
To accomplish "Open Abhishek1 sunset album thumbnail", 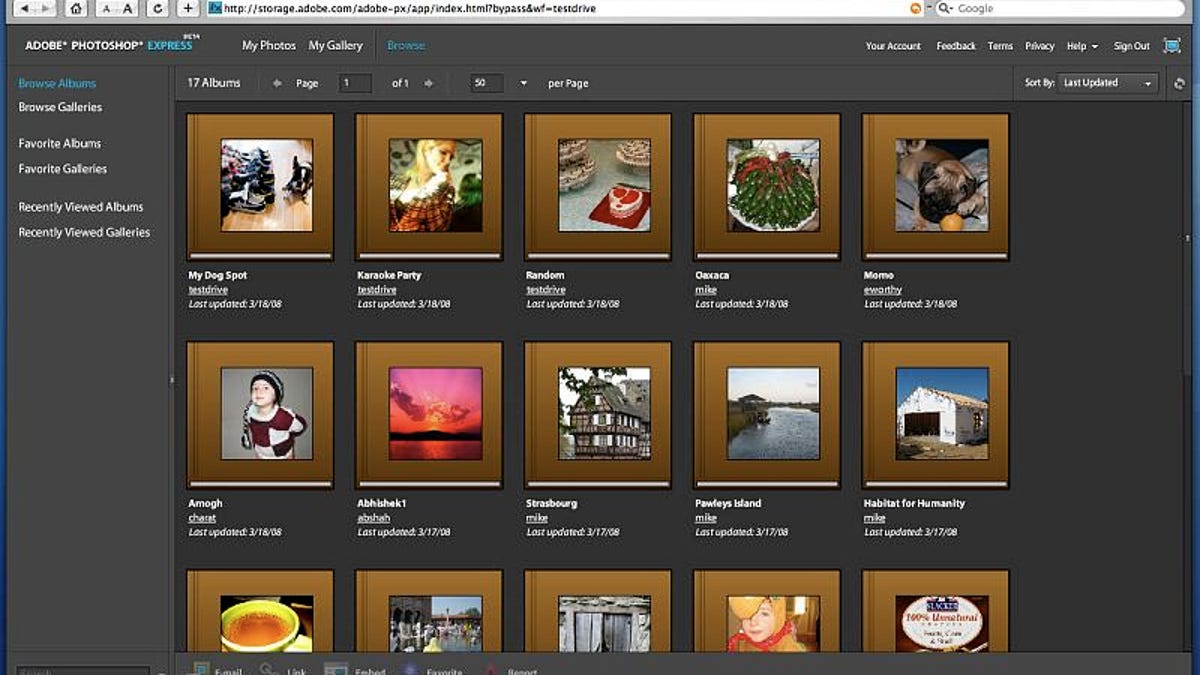I will (430, 415).
